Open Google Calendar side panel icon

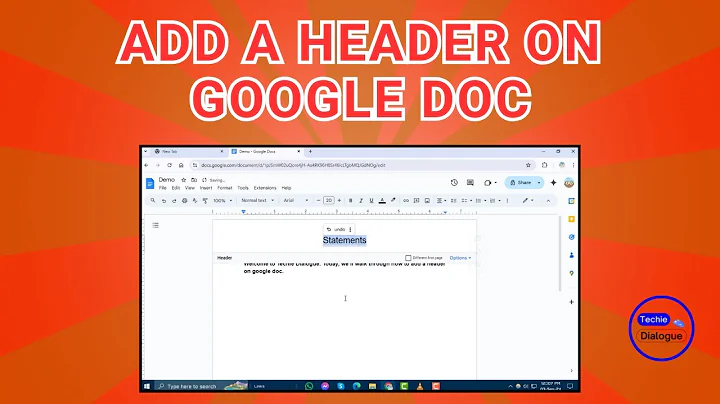[x=571, y=201]
